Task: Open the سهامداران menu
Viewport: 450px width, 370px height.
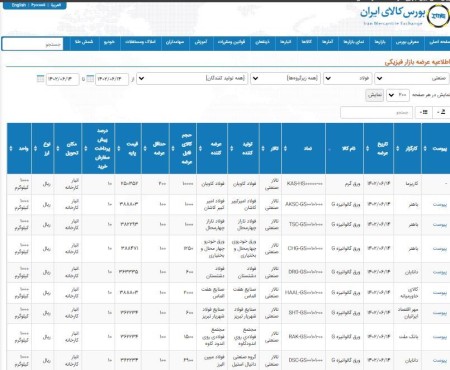Action: [x=175, y=42]
